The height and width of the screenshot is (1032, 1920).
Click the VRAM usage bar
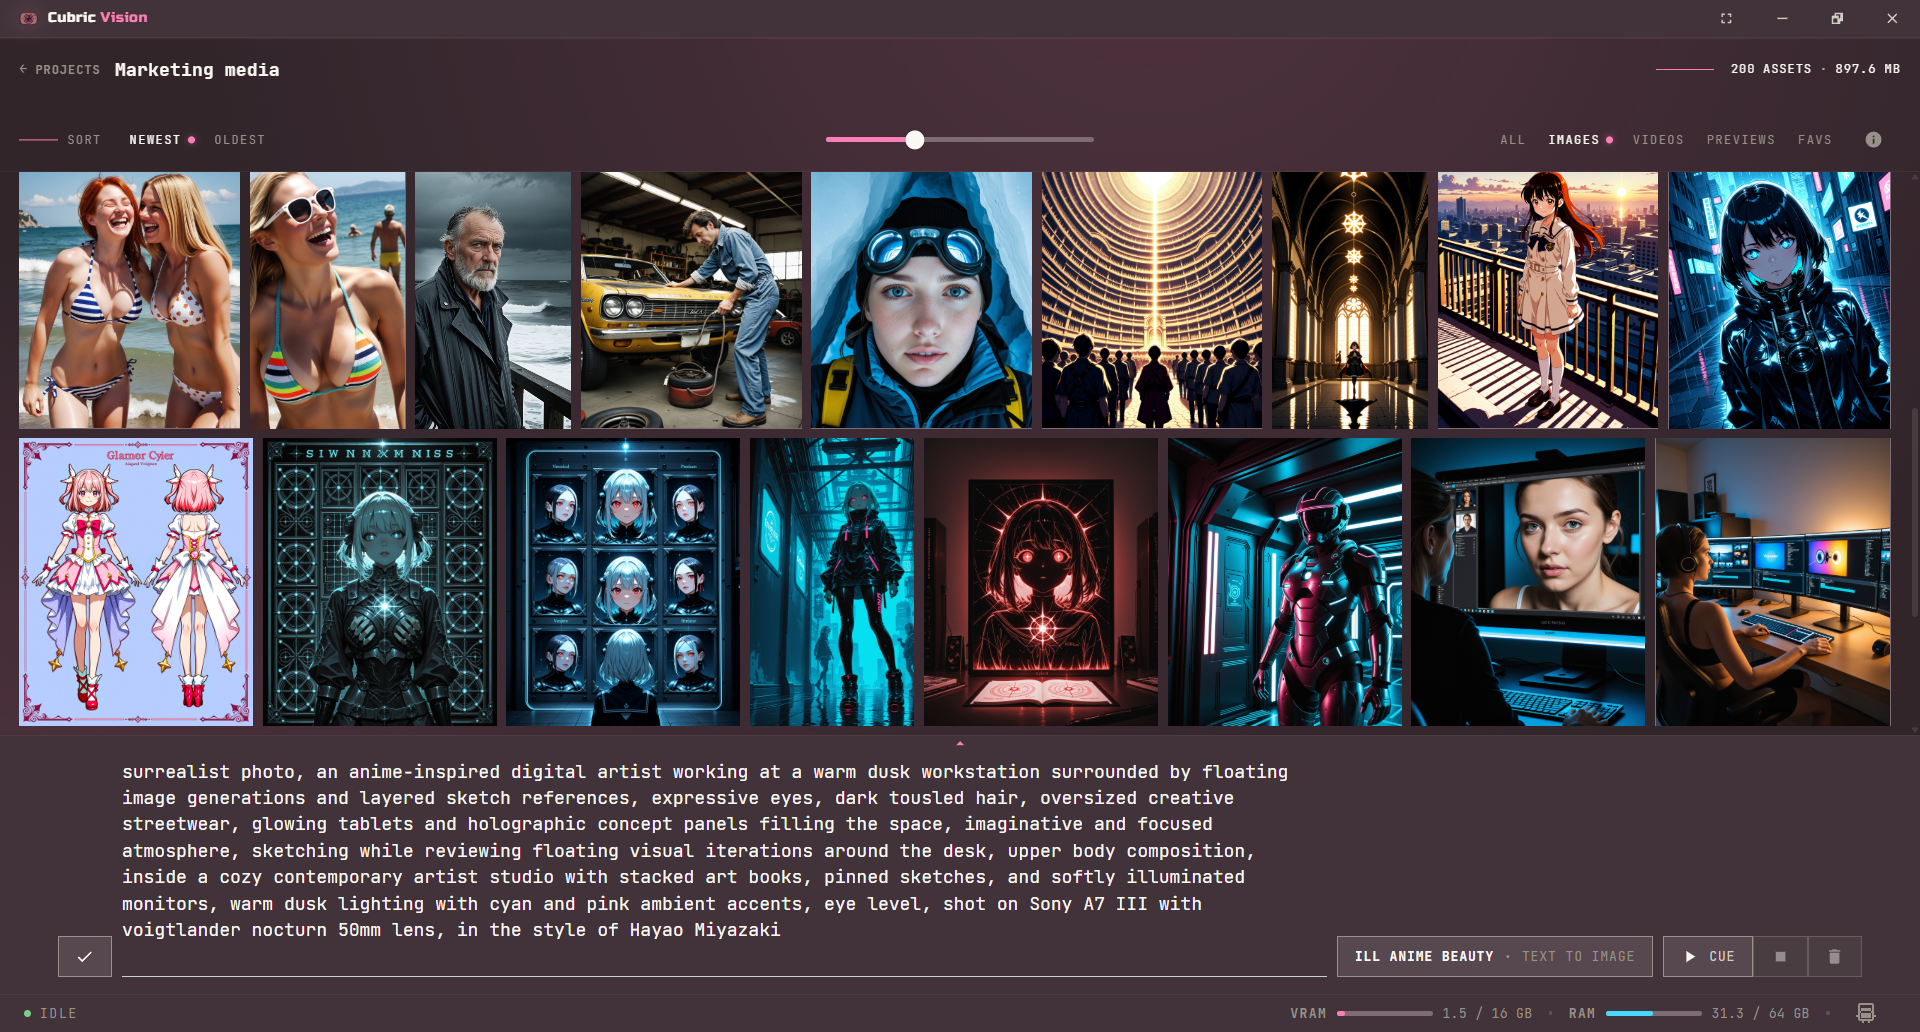click(x=1385, y=1013)
